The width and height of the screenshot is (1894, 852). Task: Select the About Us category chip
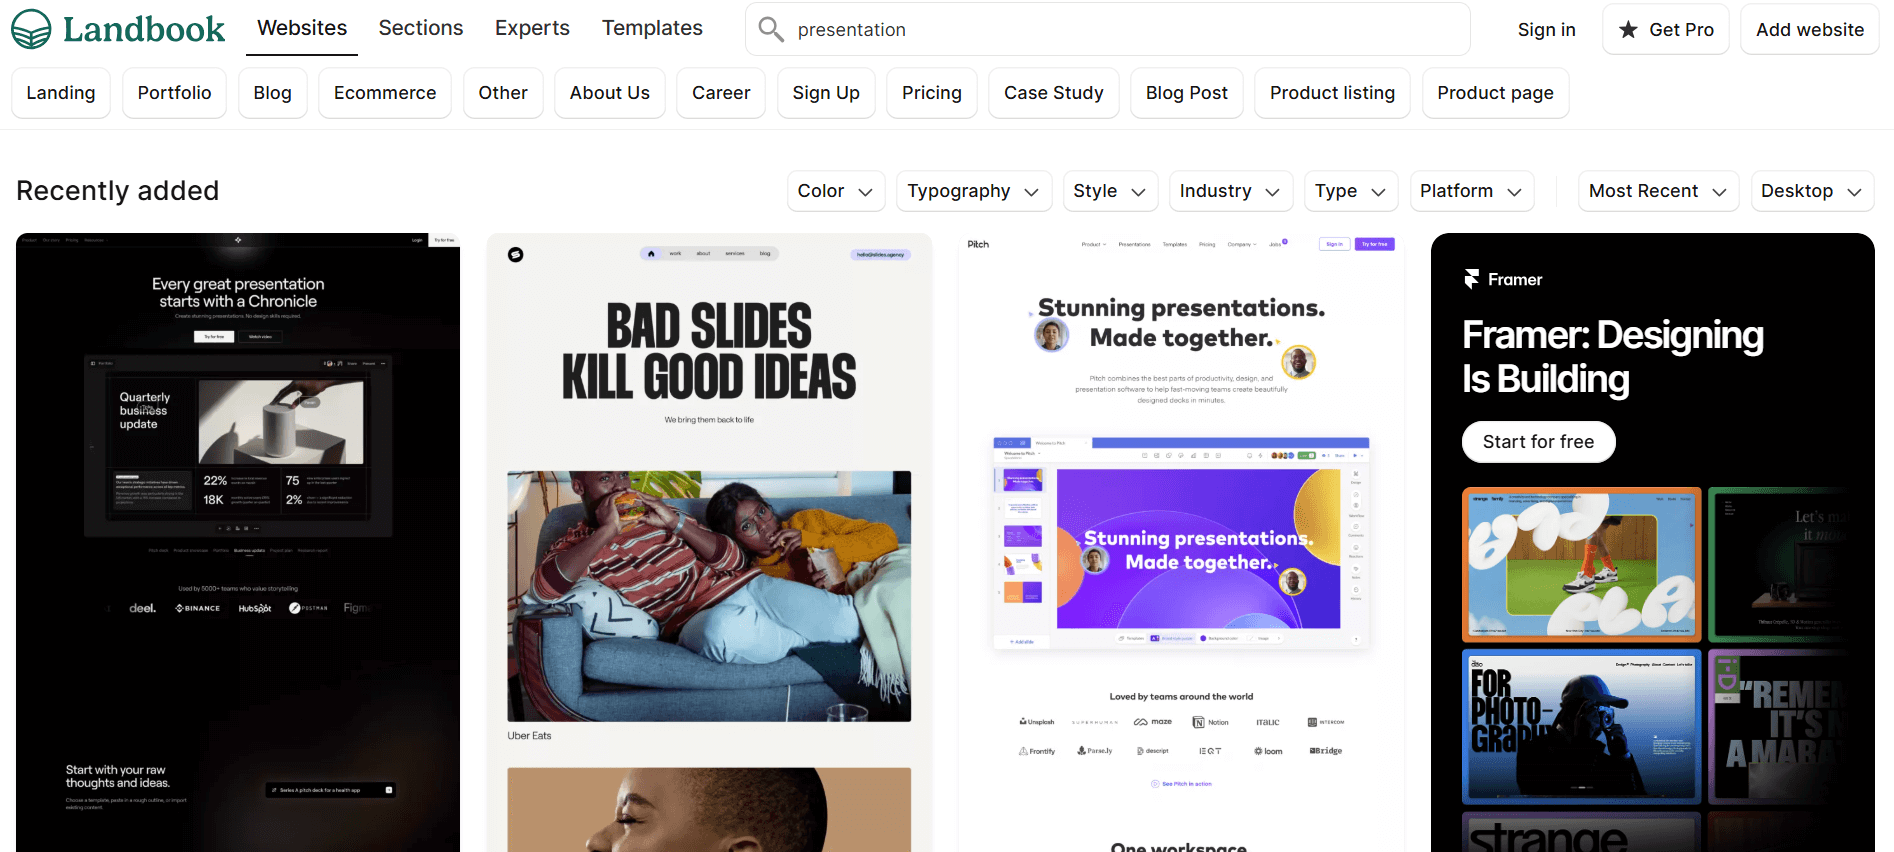(x=610, y=93)
